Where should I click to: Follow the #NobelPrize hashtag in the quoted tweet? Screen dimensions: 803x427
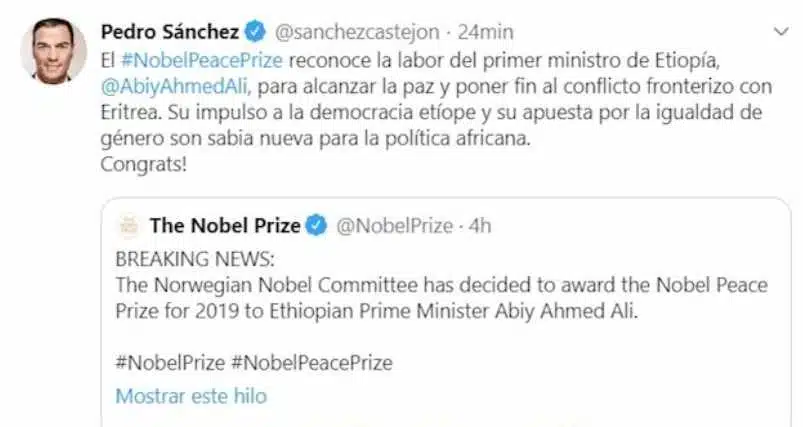tap(170, 363)
